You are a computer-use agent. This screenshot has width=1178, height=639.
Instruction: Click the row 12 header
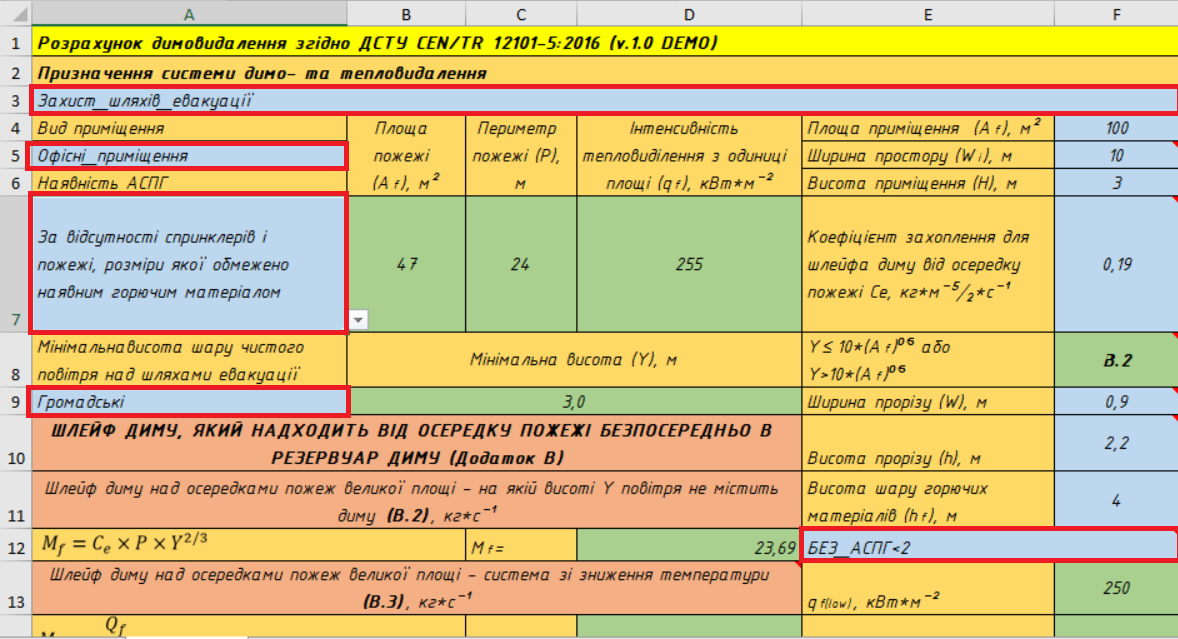(x=15, y=545)
